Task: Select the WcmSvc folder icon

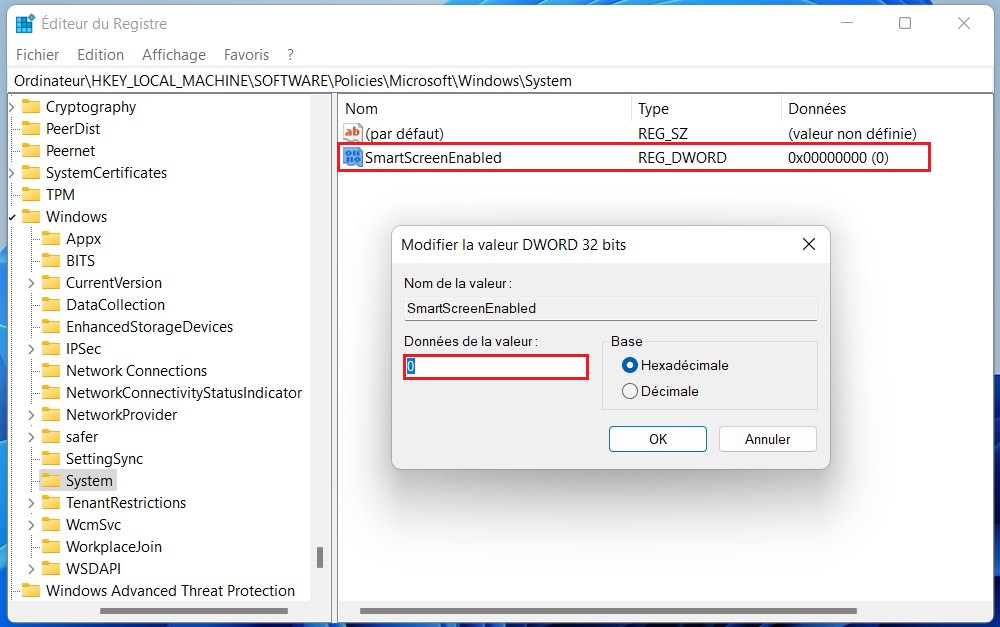Action: tap(51, 525)
